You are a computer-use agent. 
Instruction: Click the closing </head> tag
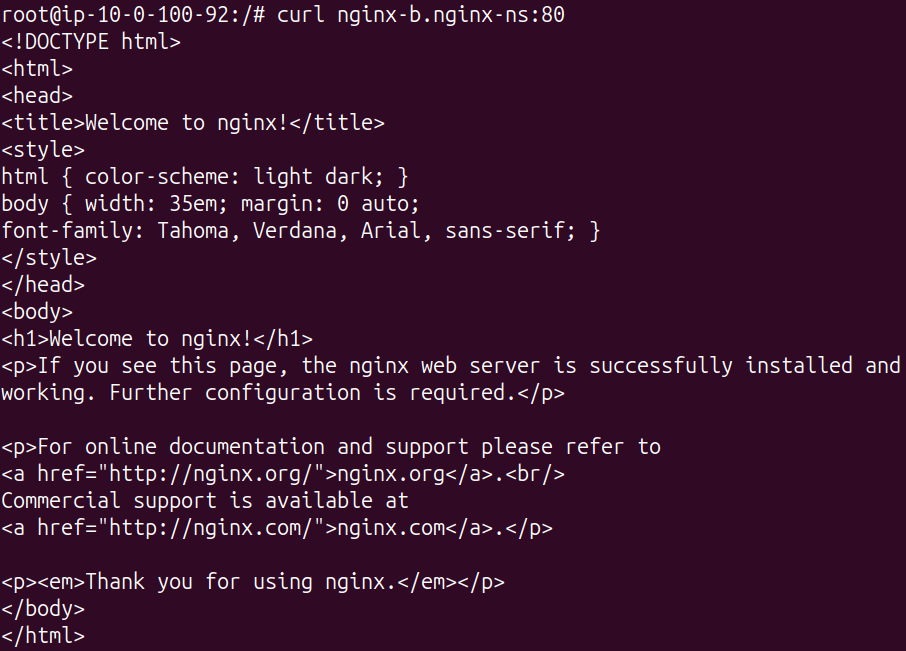click(x=43, y=285)
